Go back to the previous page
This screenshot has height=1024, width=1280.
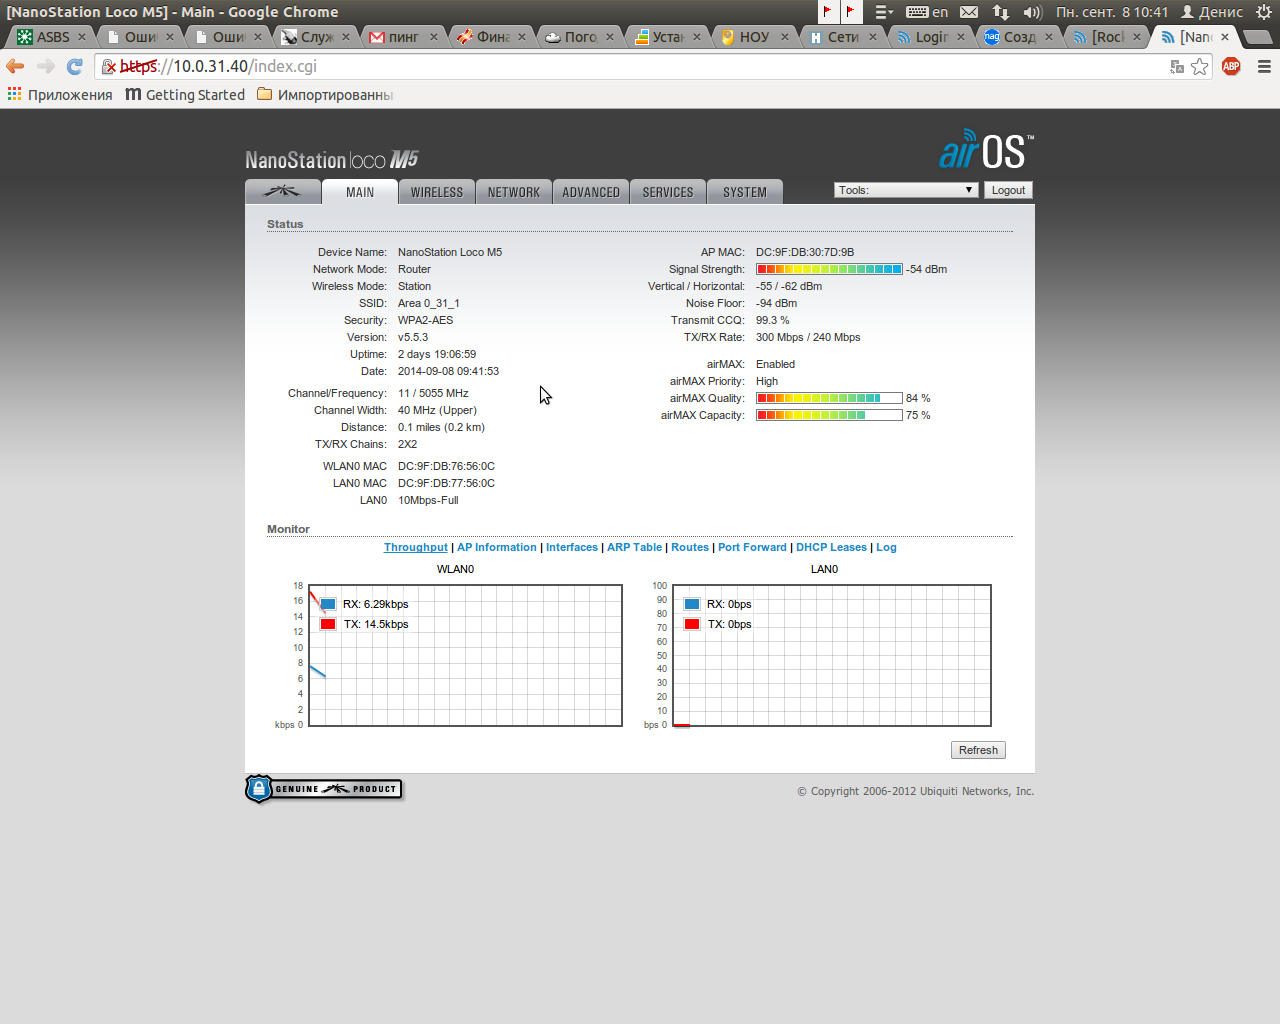pyautogui.click(x=15, y=66)
